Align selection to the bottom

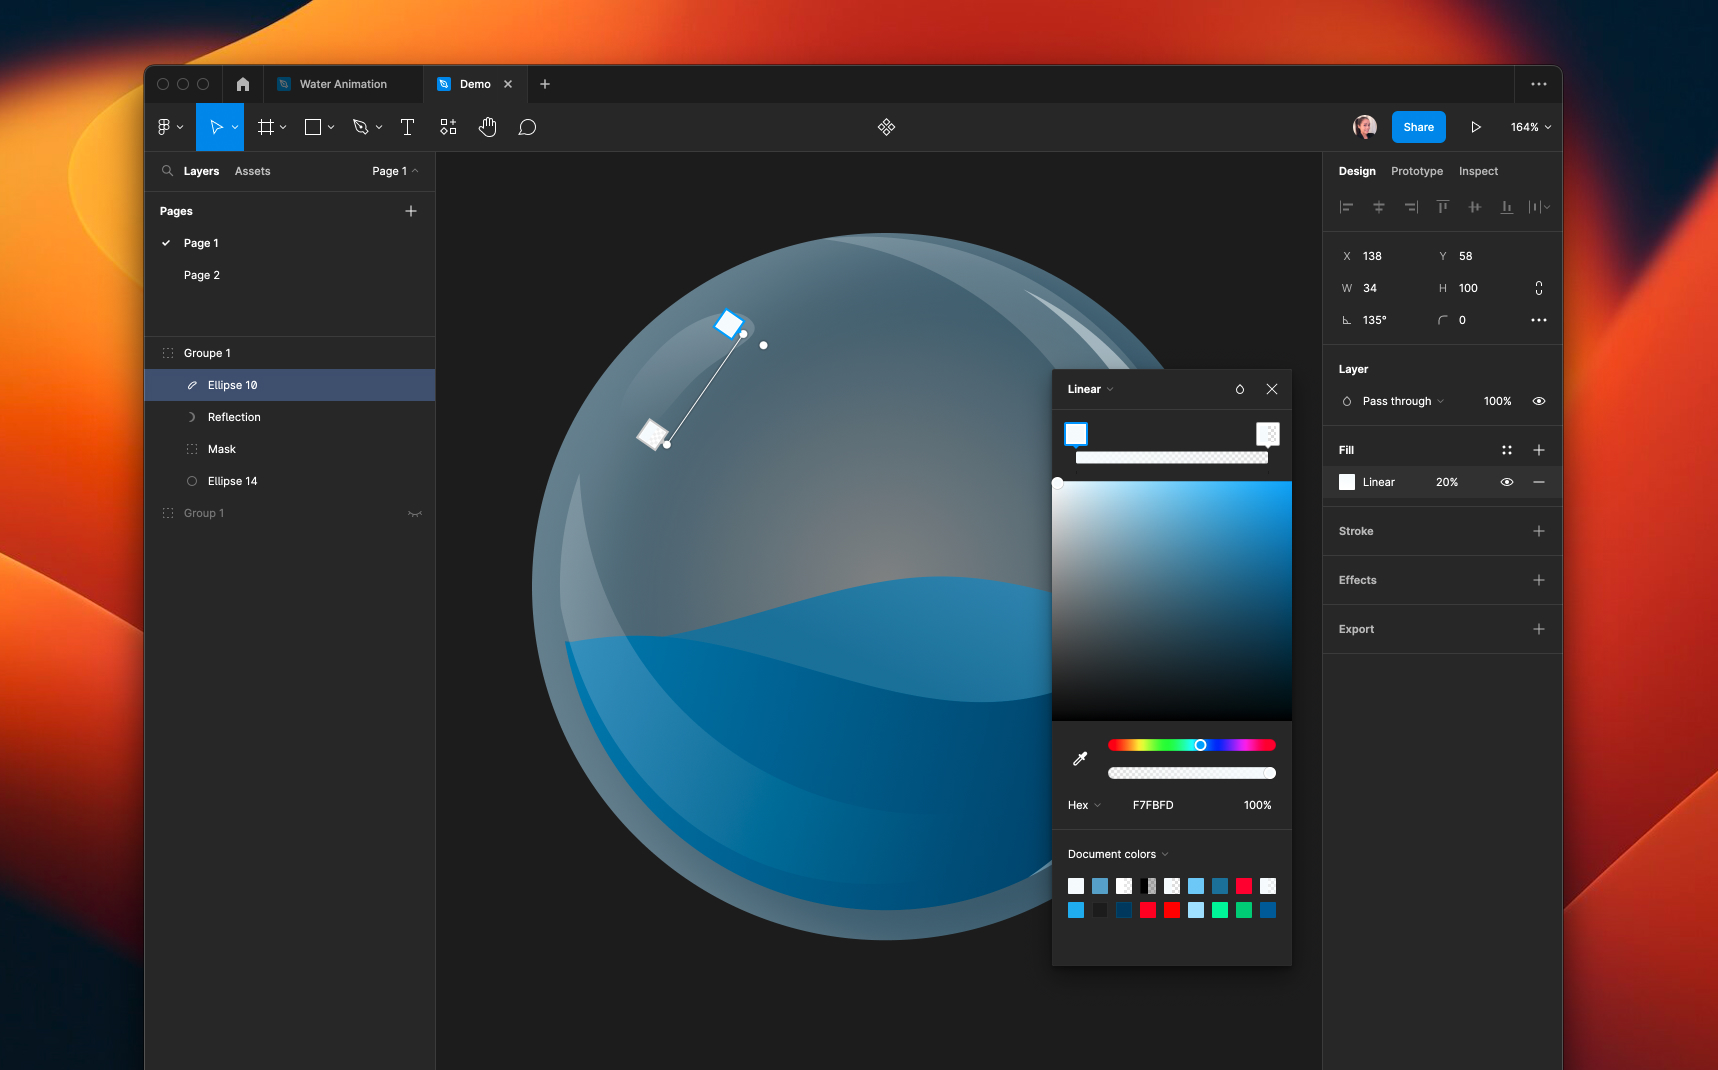click(x=1507, y=207)
